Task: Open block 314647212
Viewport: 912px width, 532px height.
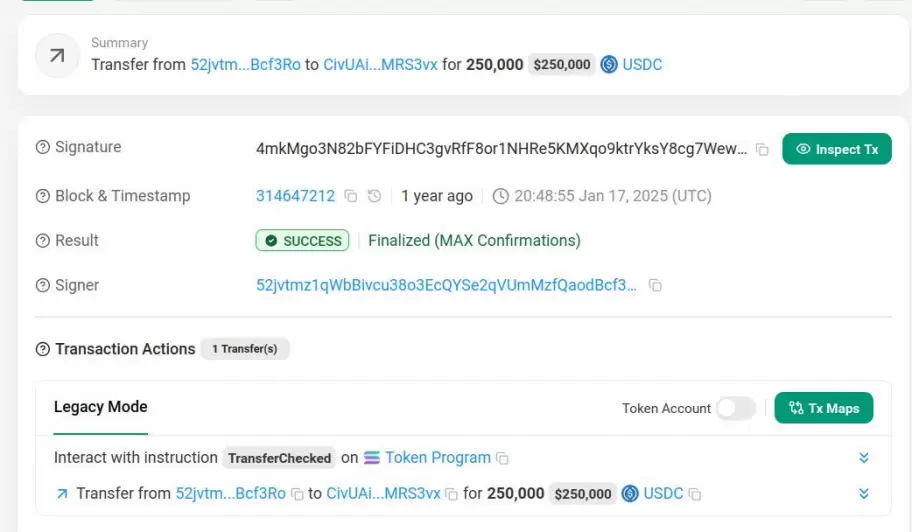Action: pos(295,196)
